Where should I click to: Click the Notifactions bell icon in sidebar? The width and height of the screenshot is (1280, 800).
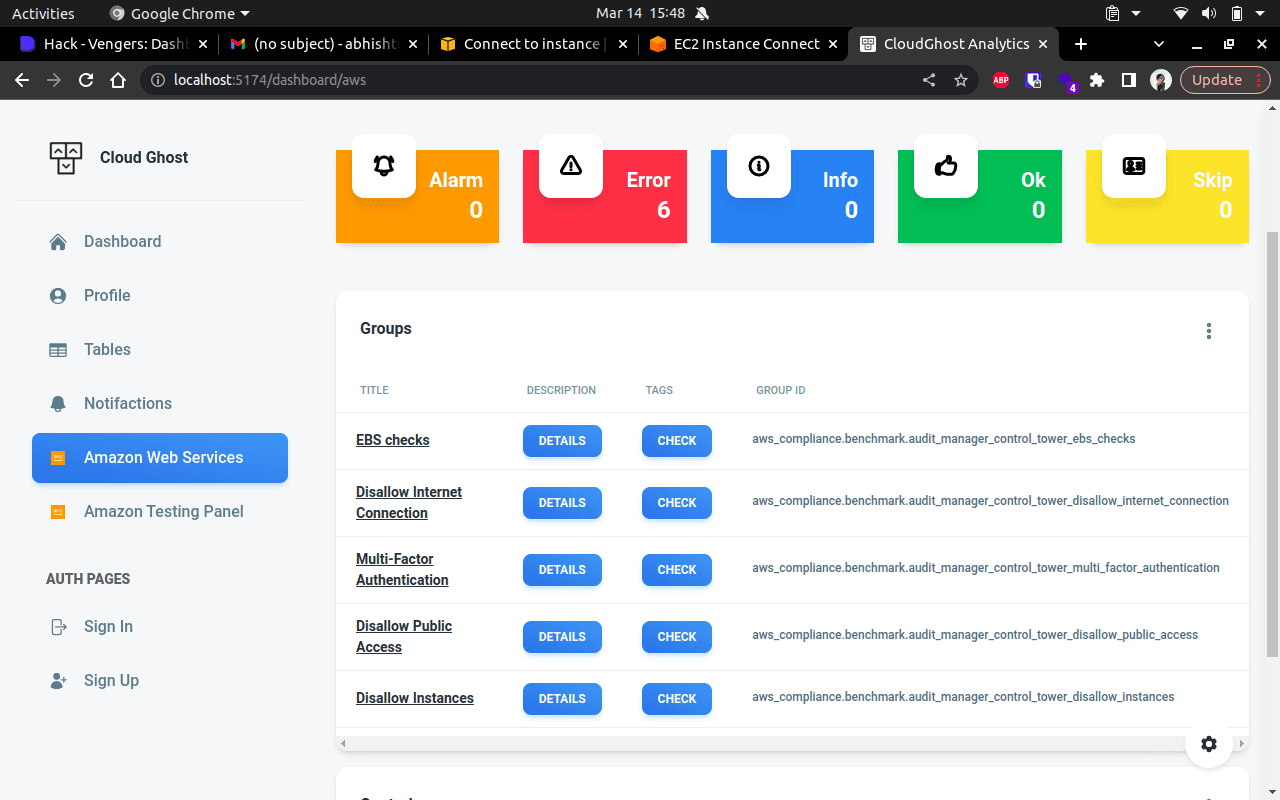[58, 404]
